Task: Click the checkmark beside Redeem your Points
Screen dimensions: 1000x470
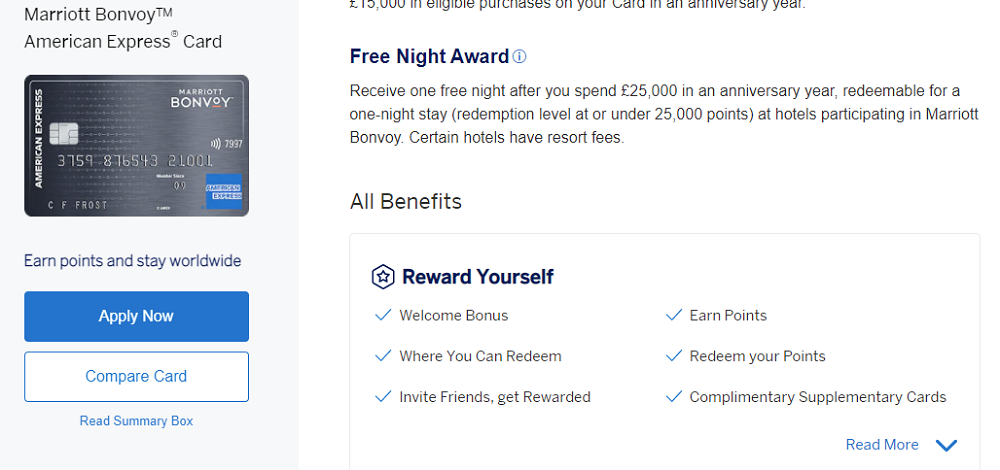Action: click(673, 356)
